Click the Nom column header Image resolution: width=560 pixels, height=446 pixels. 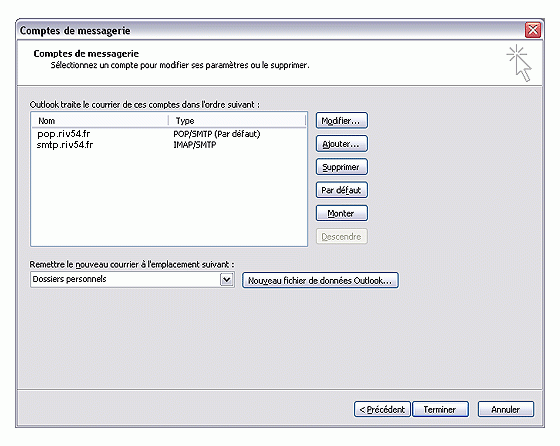coord(100,121)
